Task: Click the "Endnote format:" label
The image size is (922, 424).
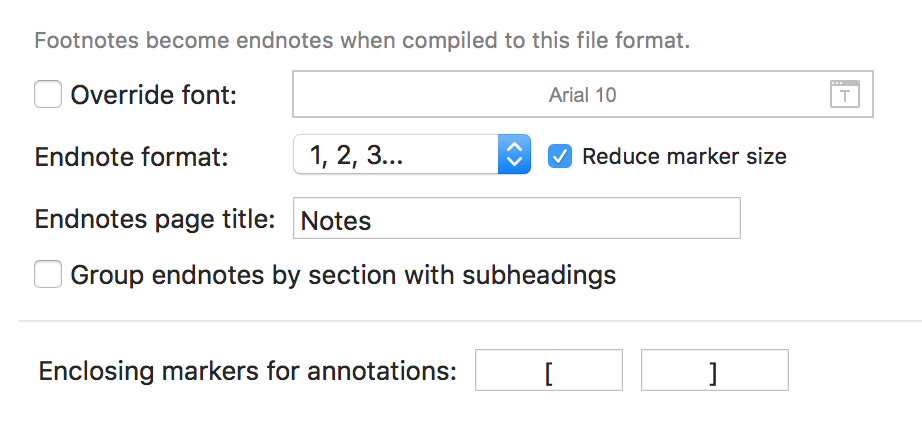Action: 132,158
